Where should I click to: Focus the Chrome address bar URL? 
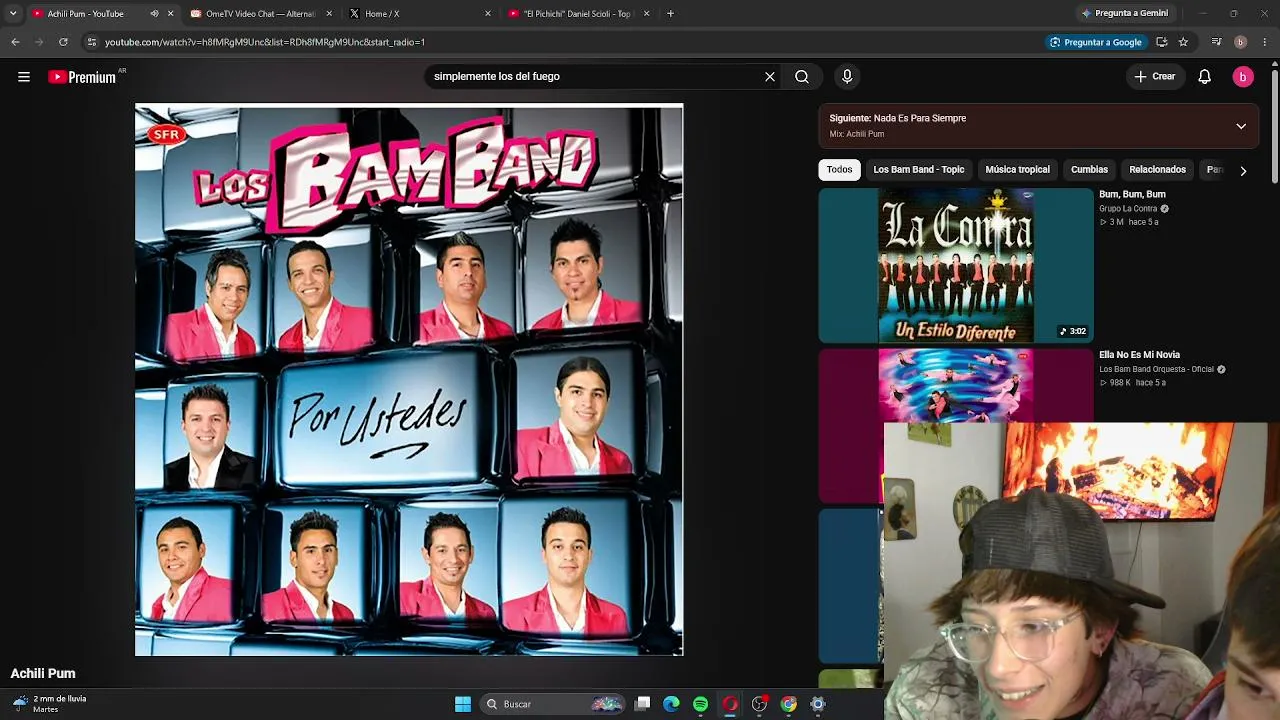point(265,42)
